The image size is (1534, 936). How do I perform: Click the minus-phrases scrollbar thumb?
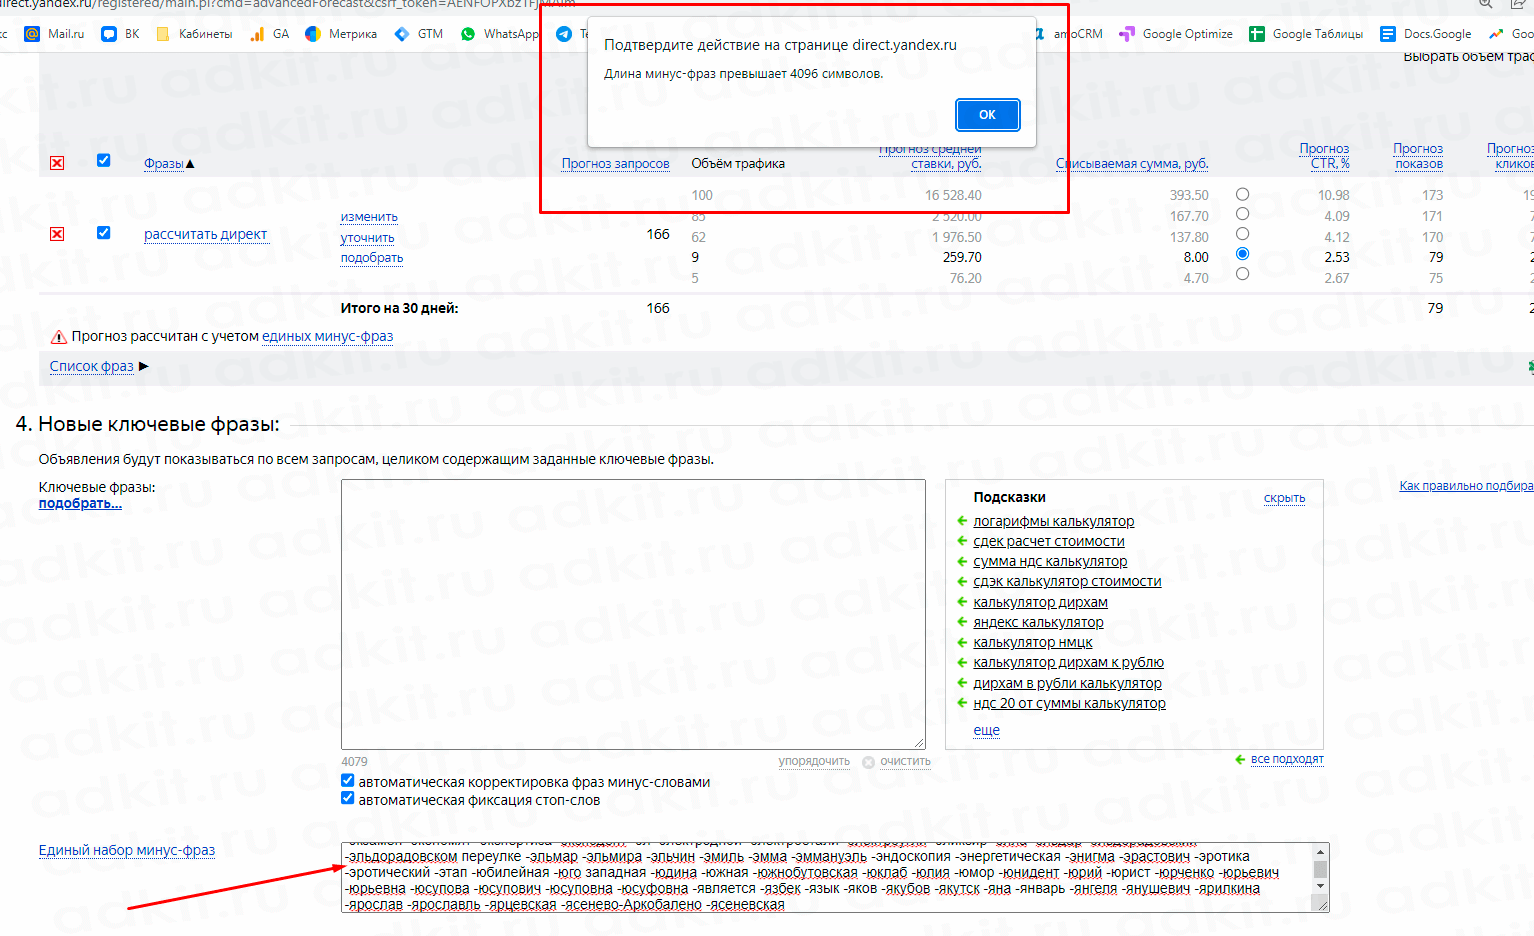pos(1320,868)
